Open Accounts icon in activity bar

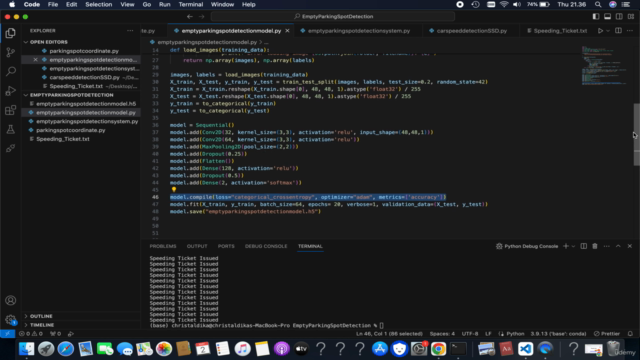tap(11, 300)
